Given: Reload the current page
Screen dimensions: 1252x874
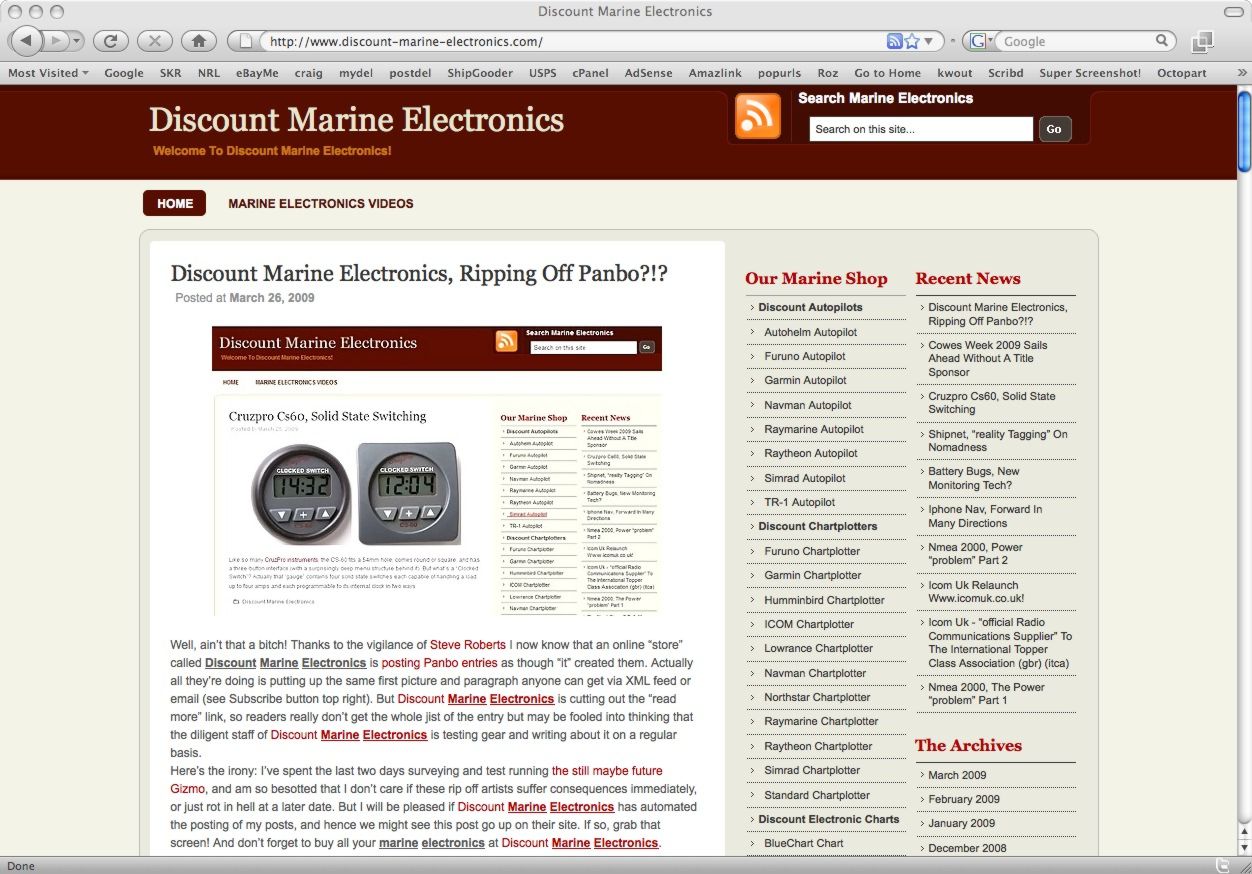Looking at the screenshot, I should pyautogui.click(x=110, y=41).
